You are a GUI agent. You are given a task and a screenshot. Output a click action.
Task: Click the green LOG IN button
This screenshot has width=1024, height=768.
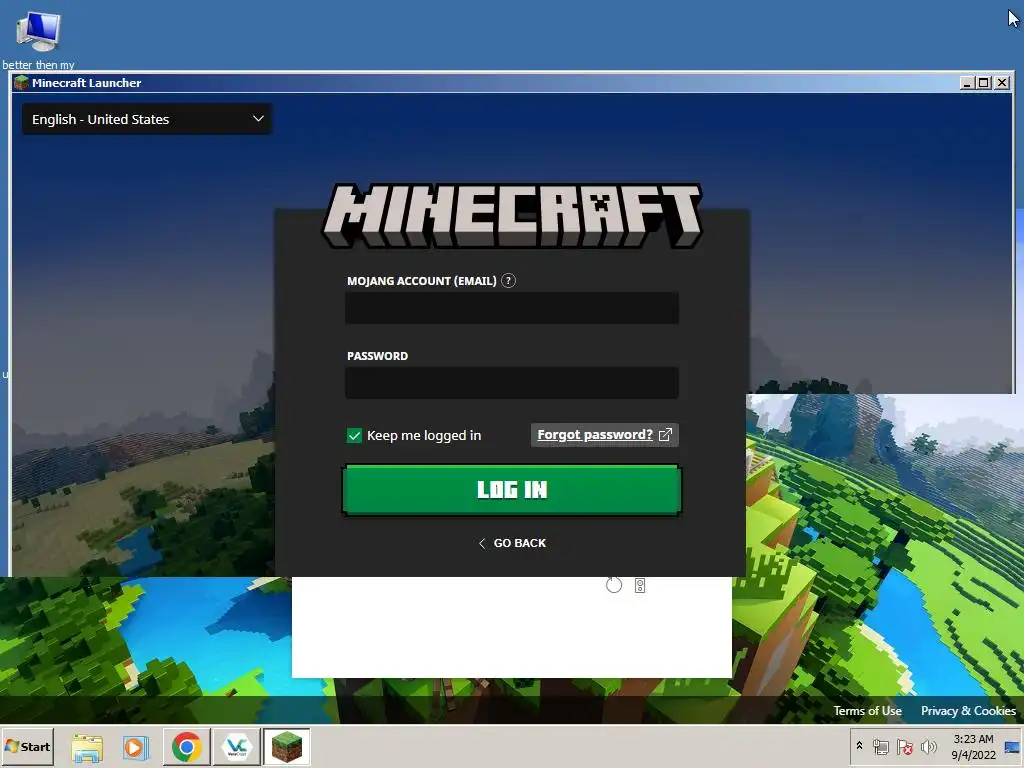[x=512, y=490]
